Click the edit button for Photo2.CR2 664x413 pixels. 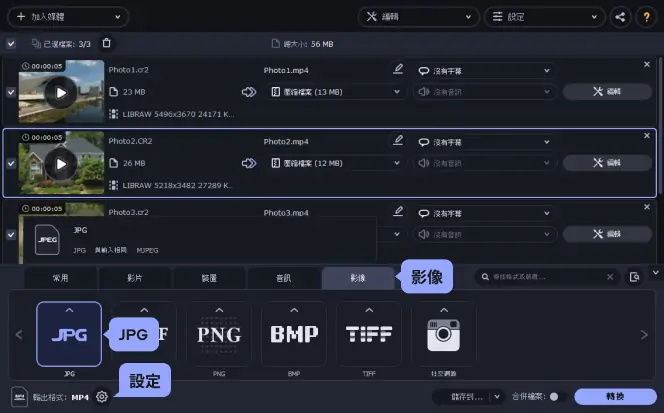[x=607, y=163]
